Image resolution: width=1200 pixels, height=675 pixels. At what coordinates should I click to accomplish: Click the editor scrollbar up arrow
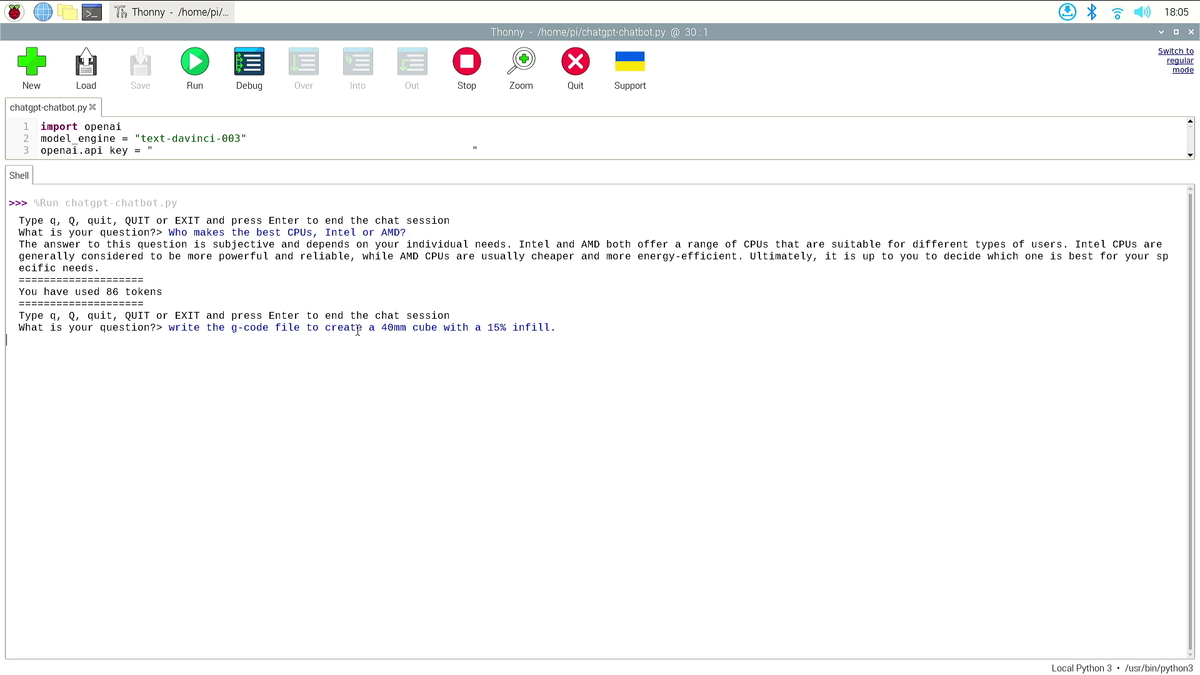[1190, 122]
